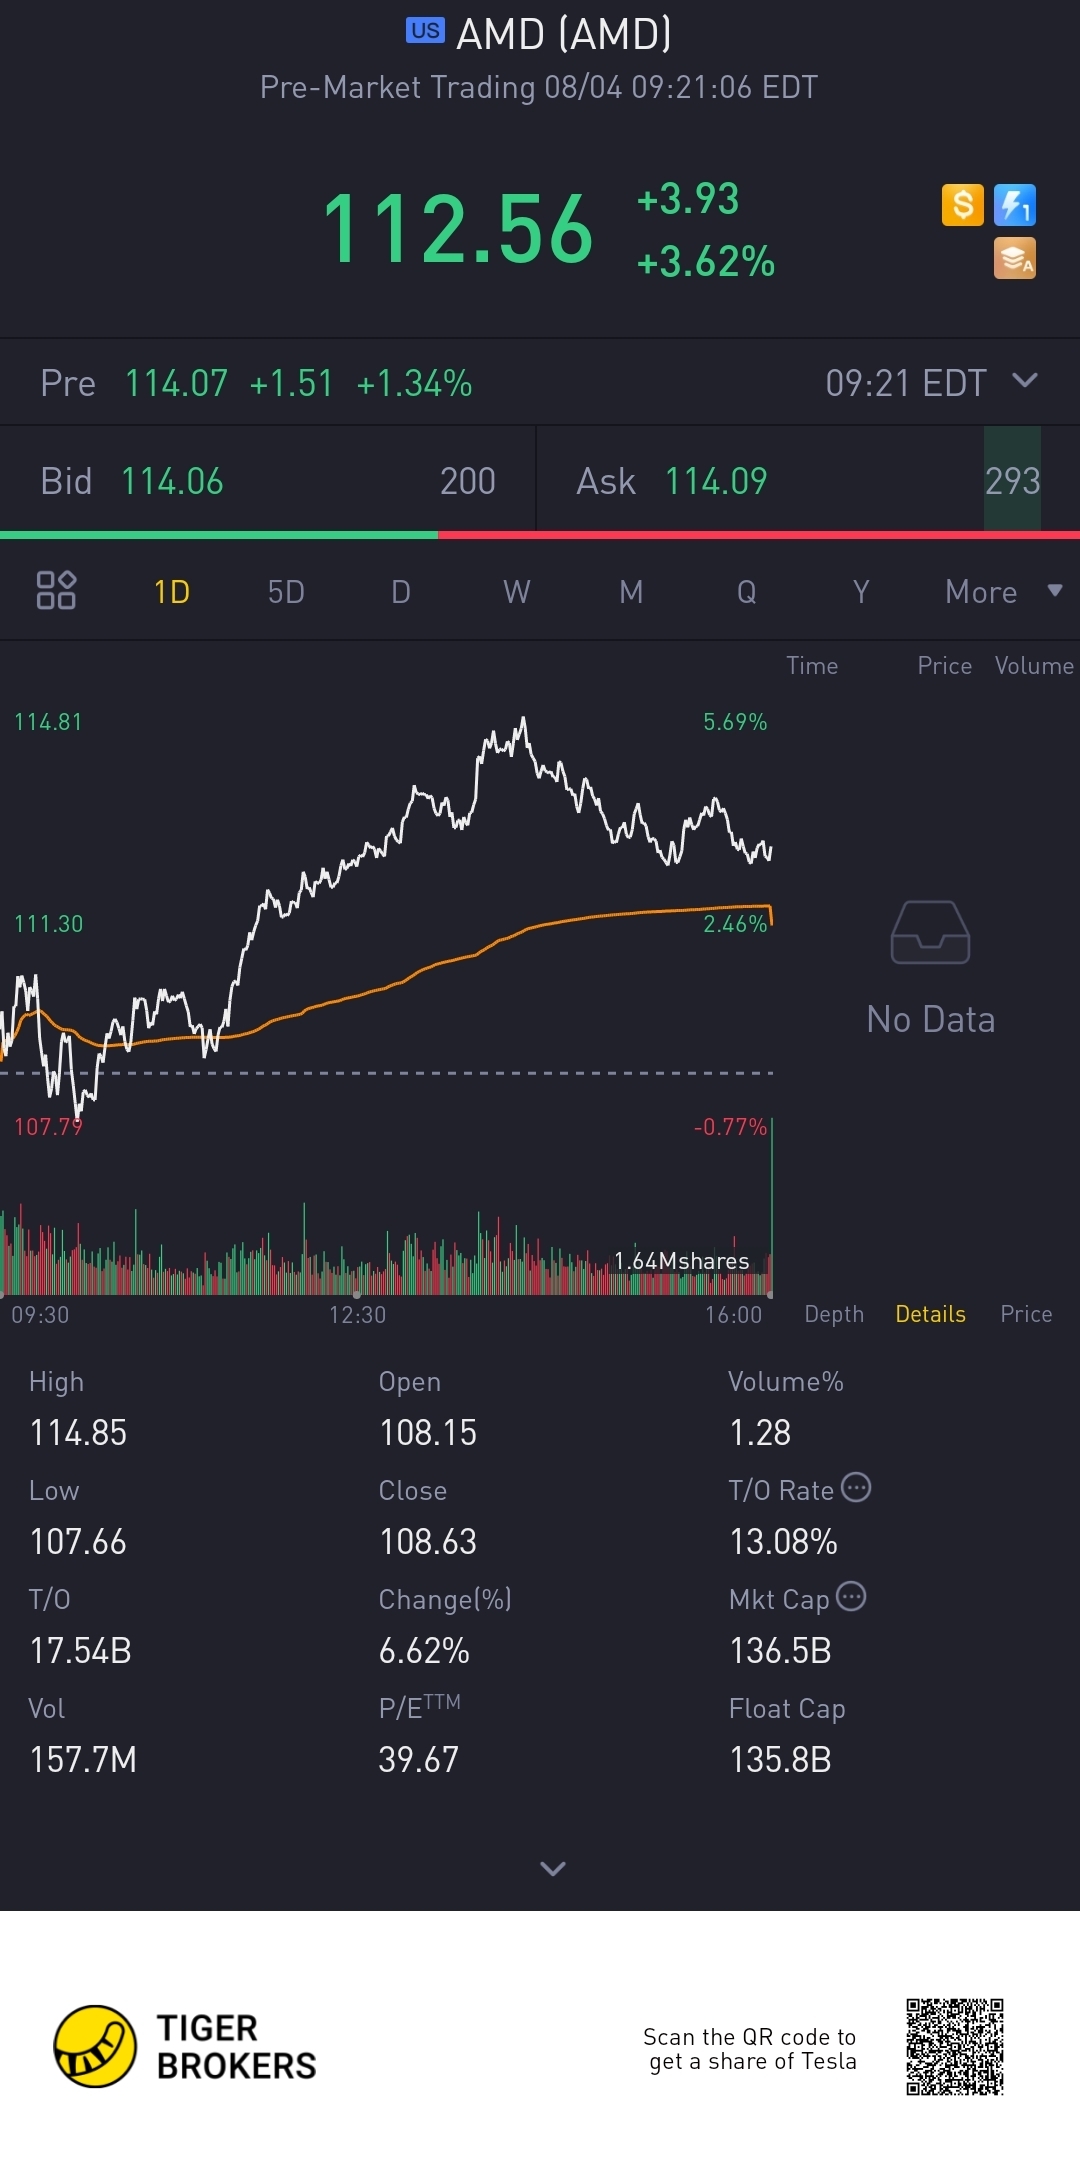Tap the orange stacked layers icon

click(1014, 258)
